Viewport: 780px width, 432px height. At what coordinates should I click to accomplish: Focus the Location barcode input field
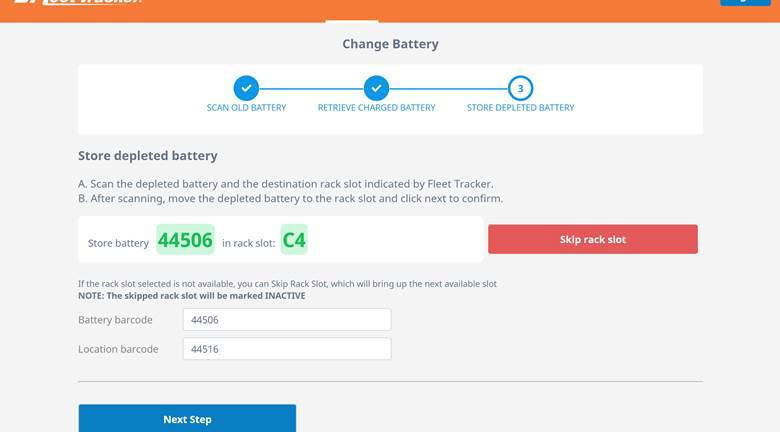pos(287,349)
